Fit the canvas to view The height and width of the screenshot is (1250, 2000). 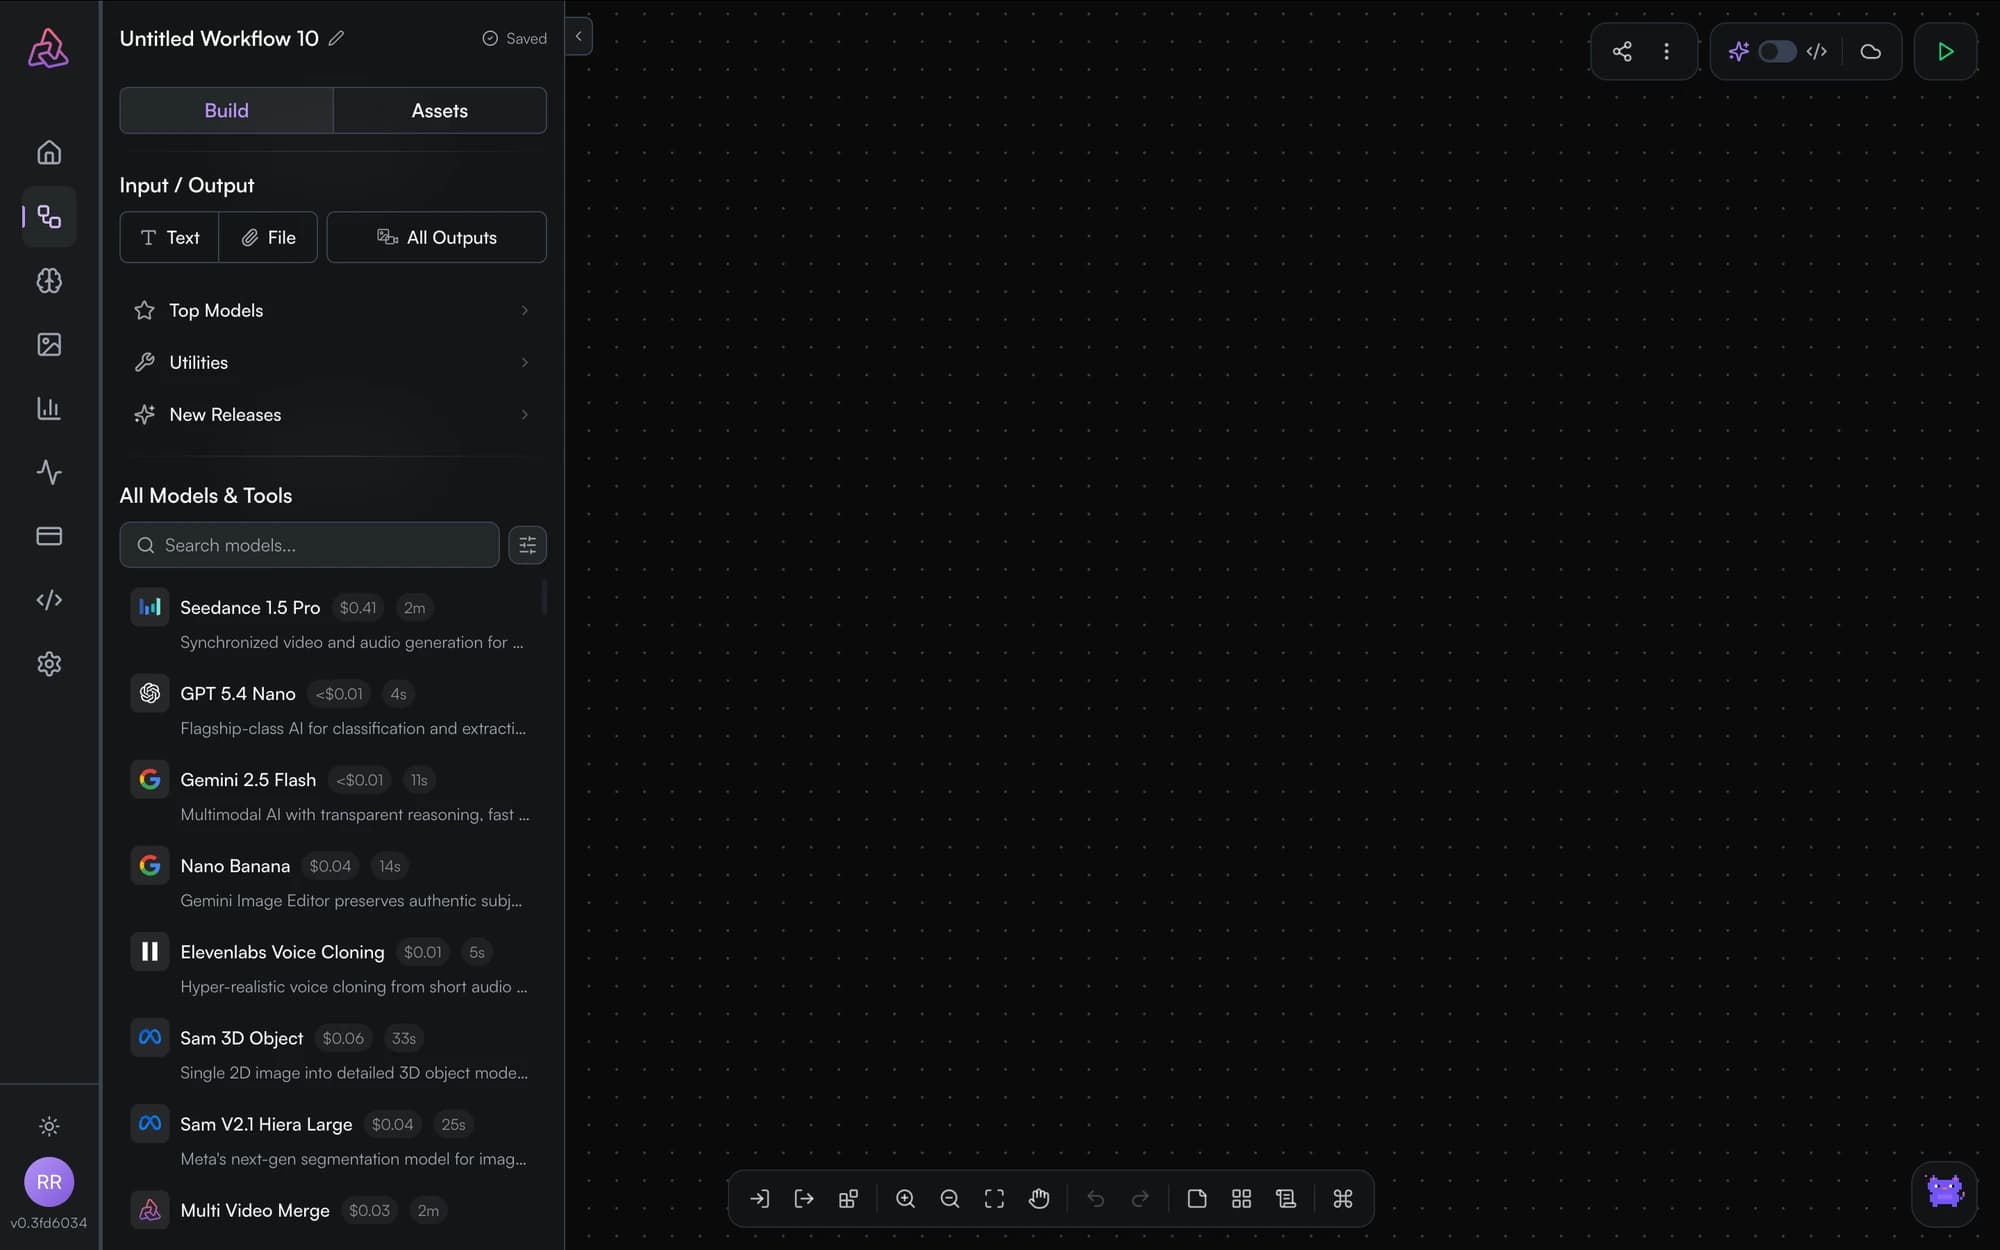pos(994,1198)
